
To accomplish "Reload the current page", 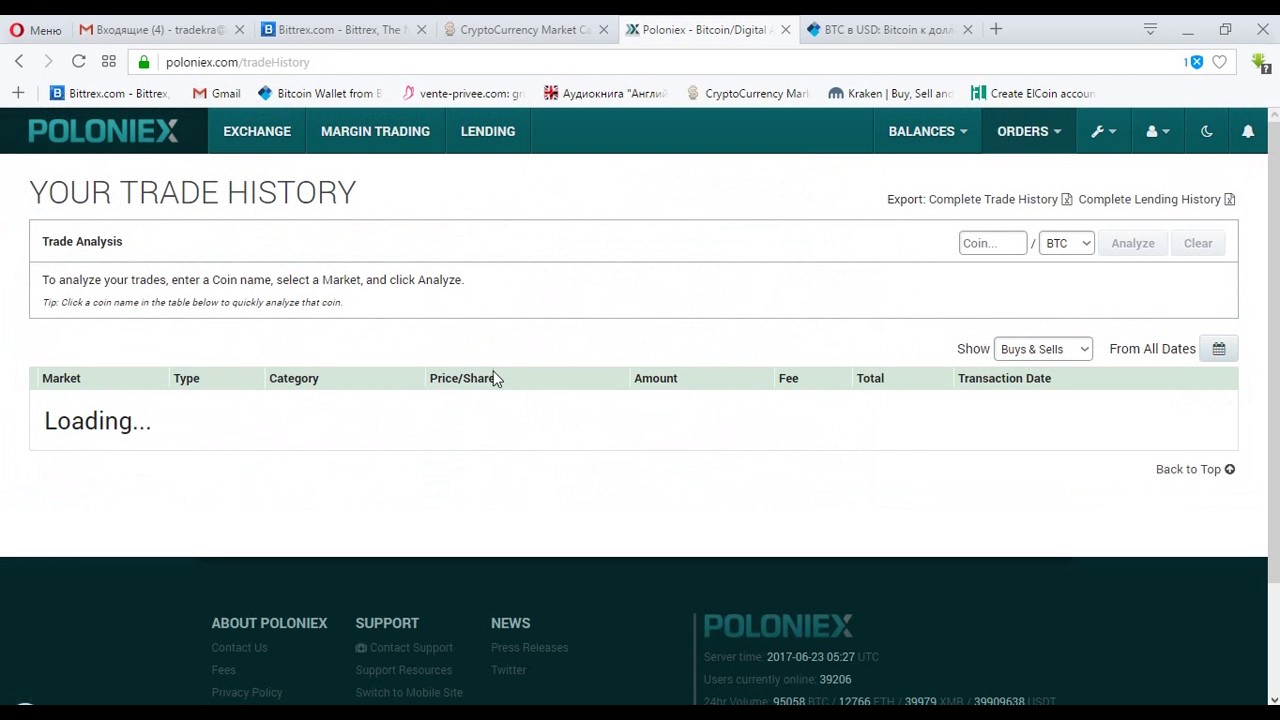I will pos(78,62).
